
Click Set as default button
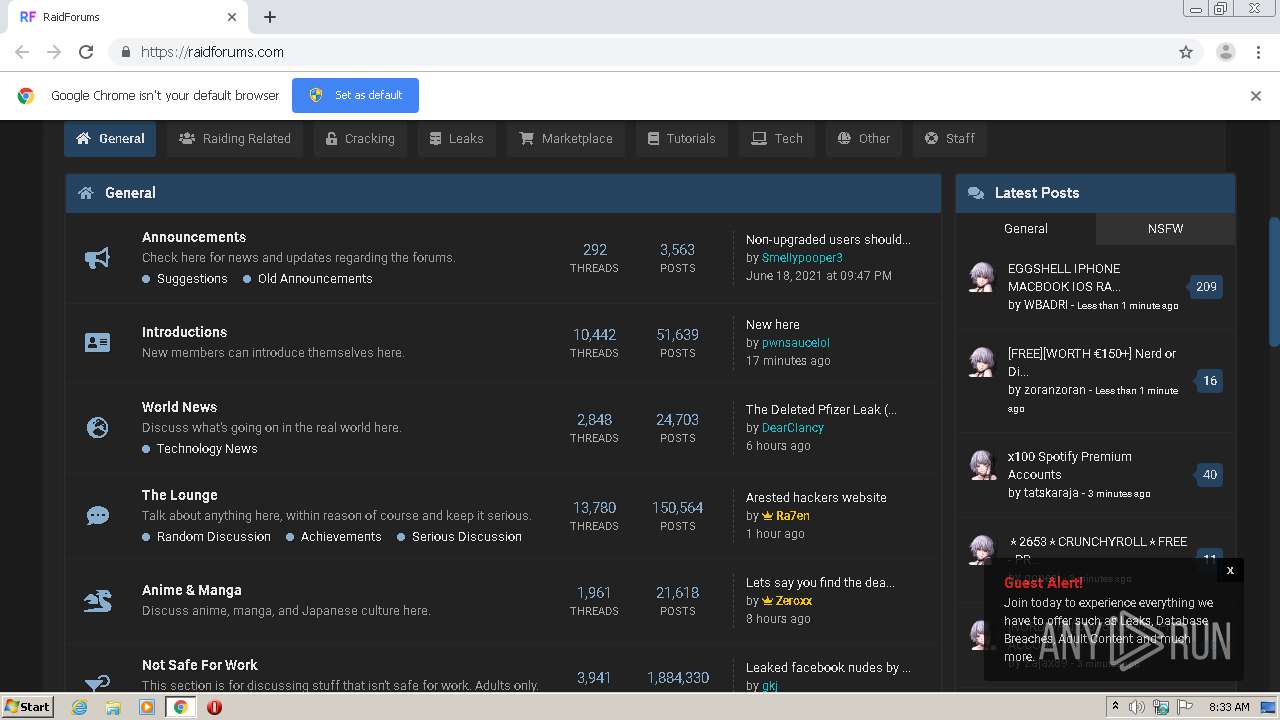click(355, 96)
